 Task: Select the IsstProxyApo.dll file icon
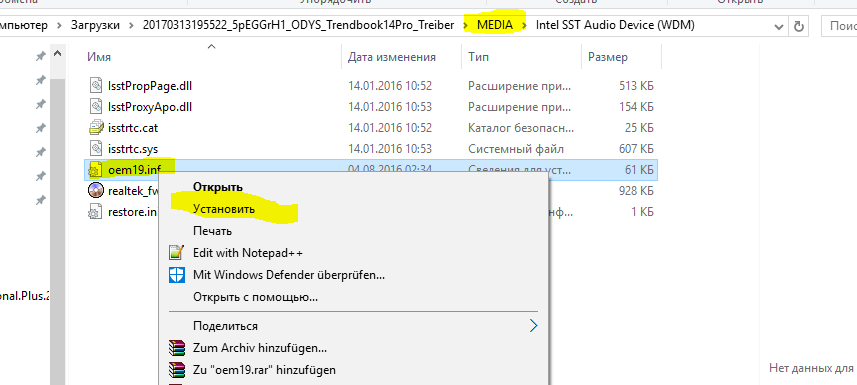click(96, 106)
